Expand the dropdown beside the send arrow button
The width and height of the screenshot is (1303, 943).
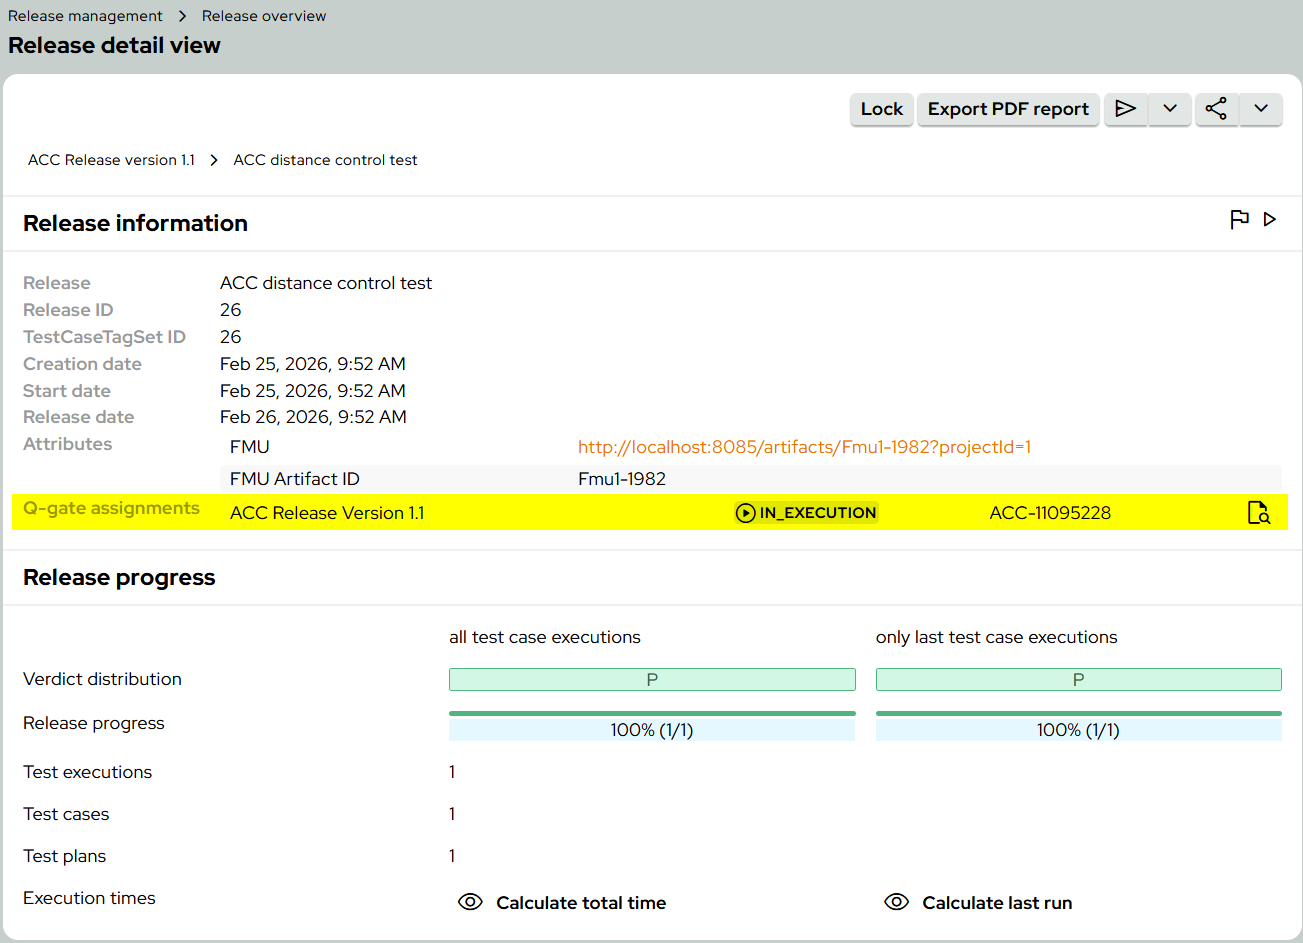[1169, 109]
